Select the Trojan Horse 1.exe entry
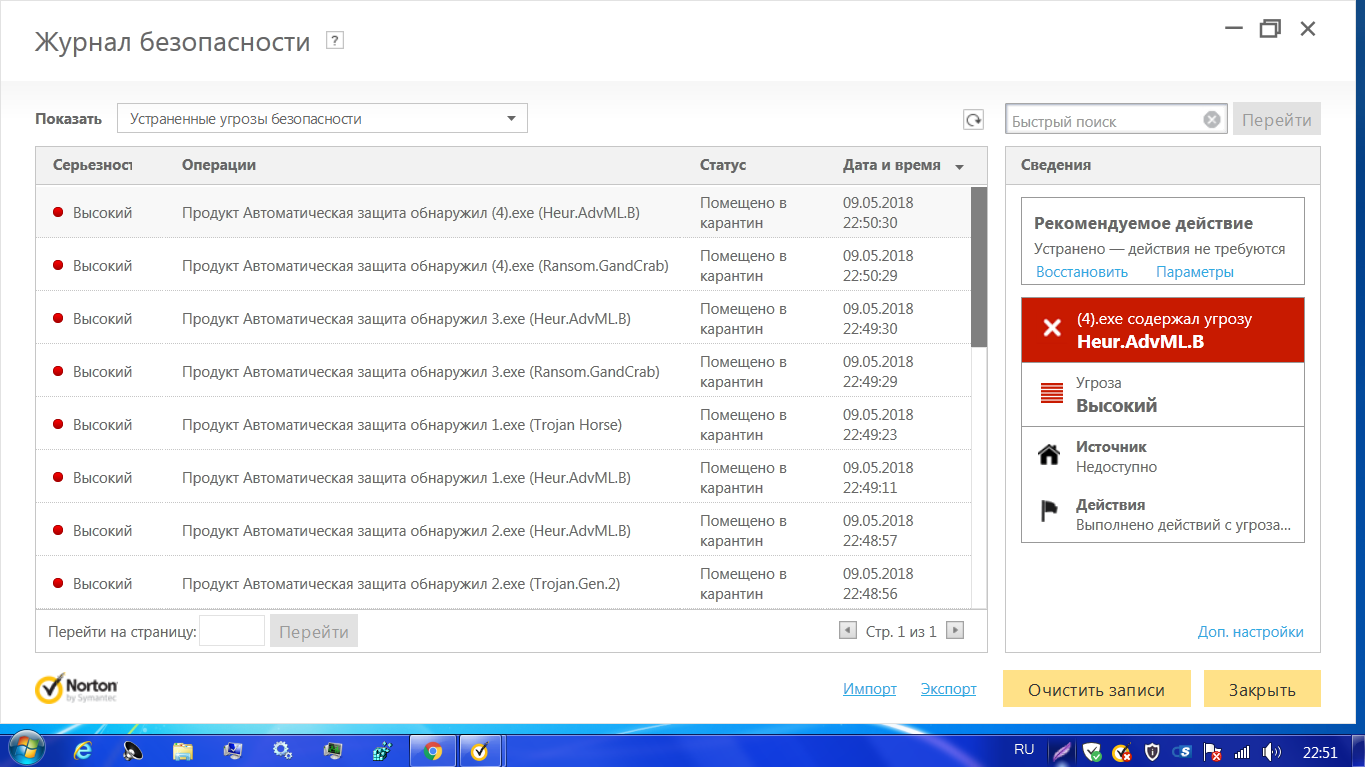 402,425
